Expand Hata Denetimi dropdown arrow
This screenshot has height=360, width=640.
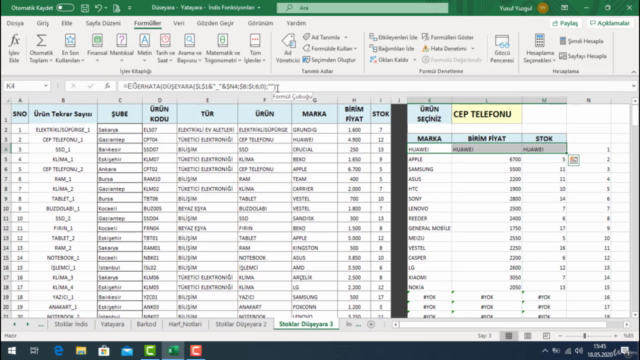coord(473,49)
